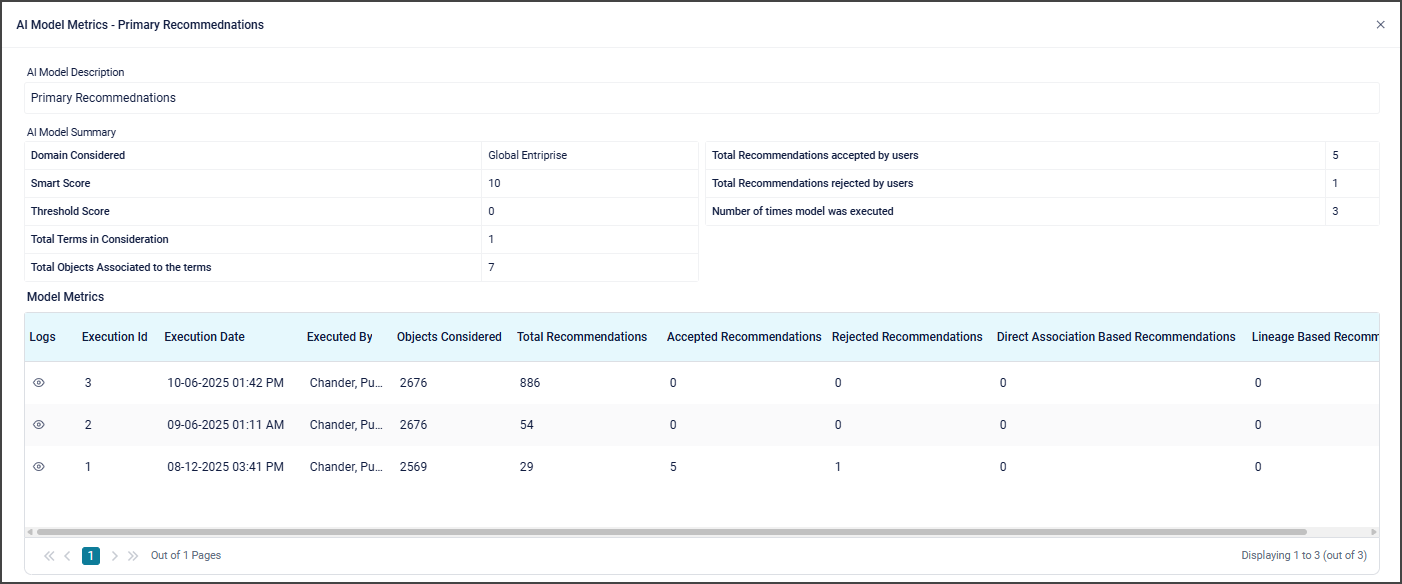Viewport: 1402px width, 584px height.
Task: Go to previous page of results
Action: (x=67, y=556)
